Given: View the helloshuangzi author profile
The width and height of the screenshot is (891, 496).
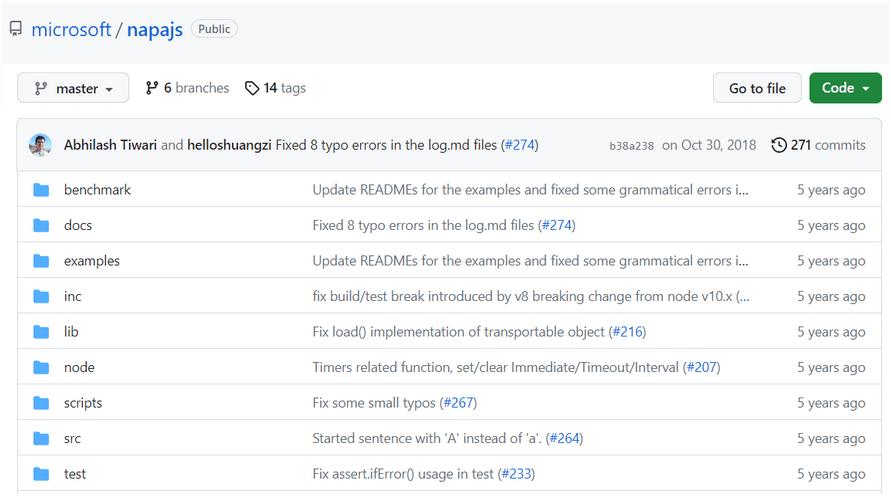Looking at the screenshot, I should pyautogui.click(x=229, y=145).
